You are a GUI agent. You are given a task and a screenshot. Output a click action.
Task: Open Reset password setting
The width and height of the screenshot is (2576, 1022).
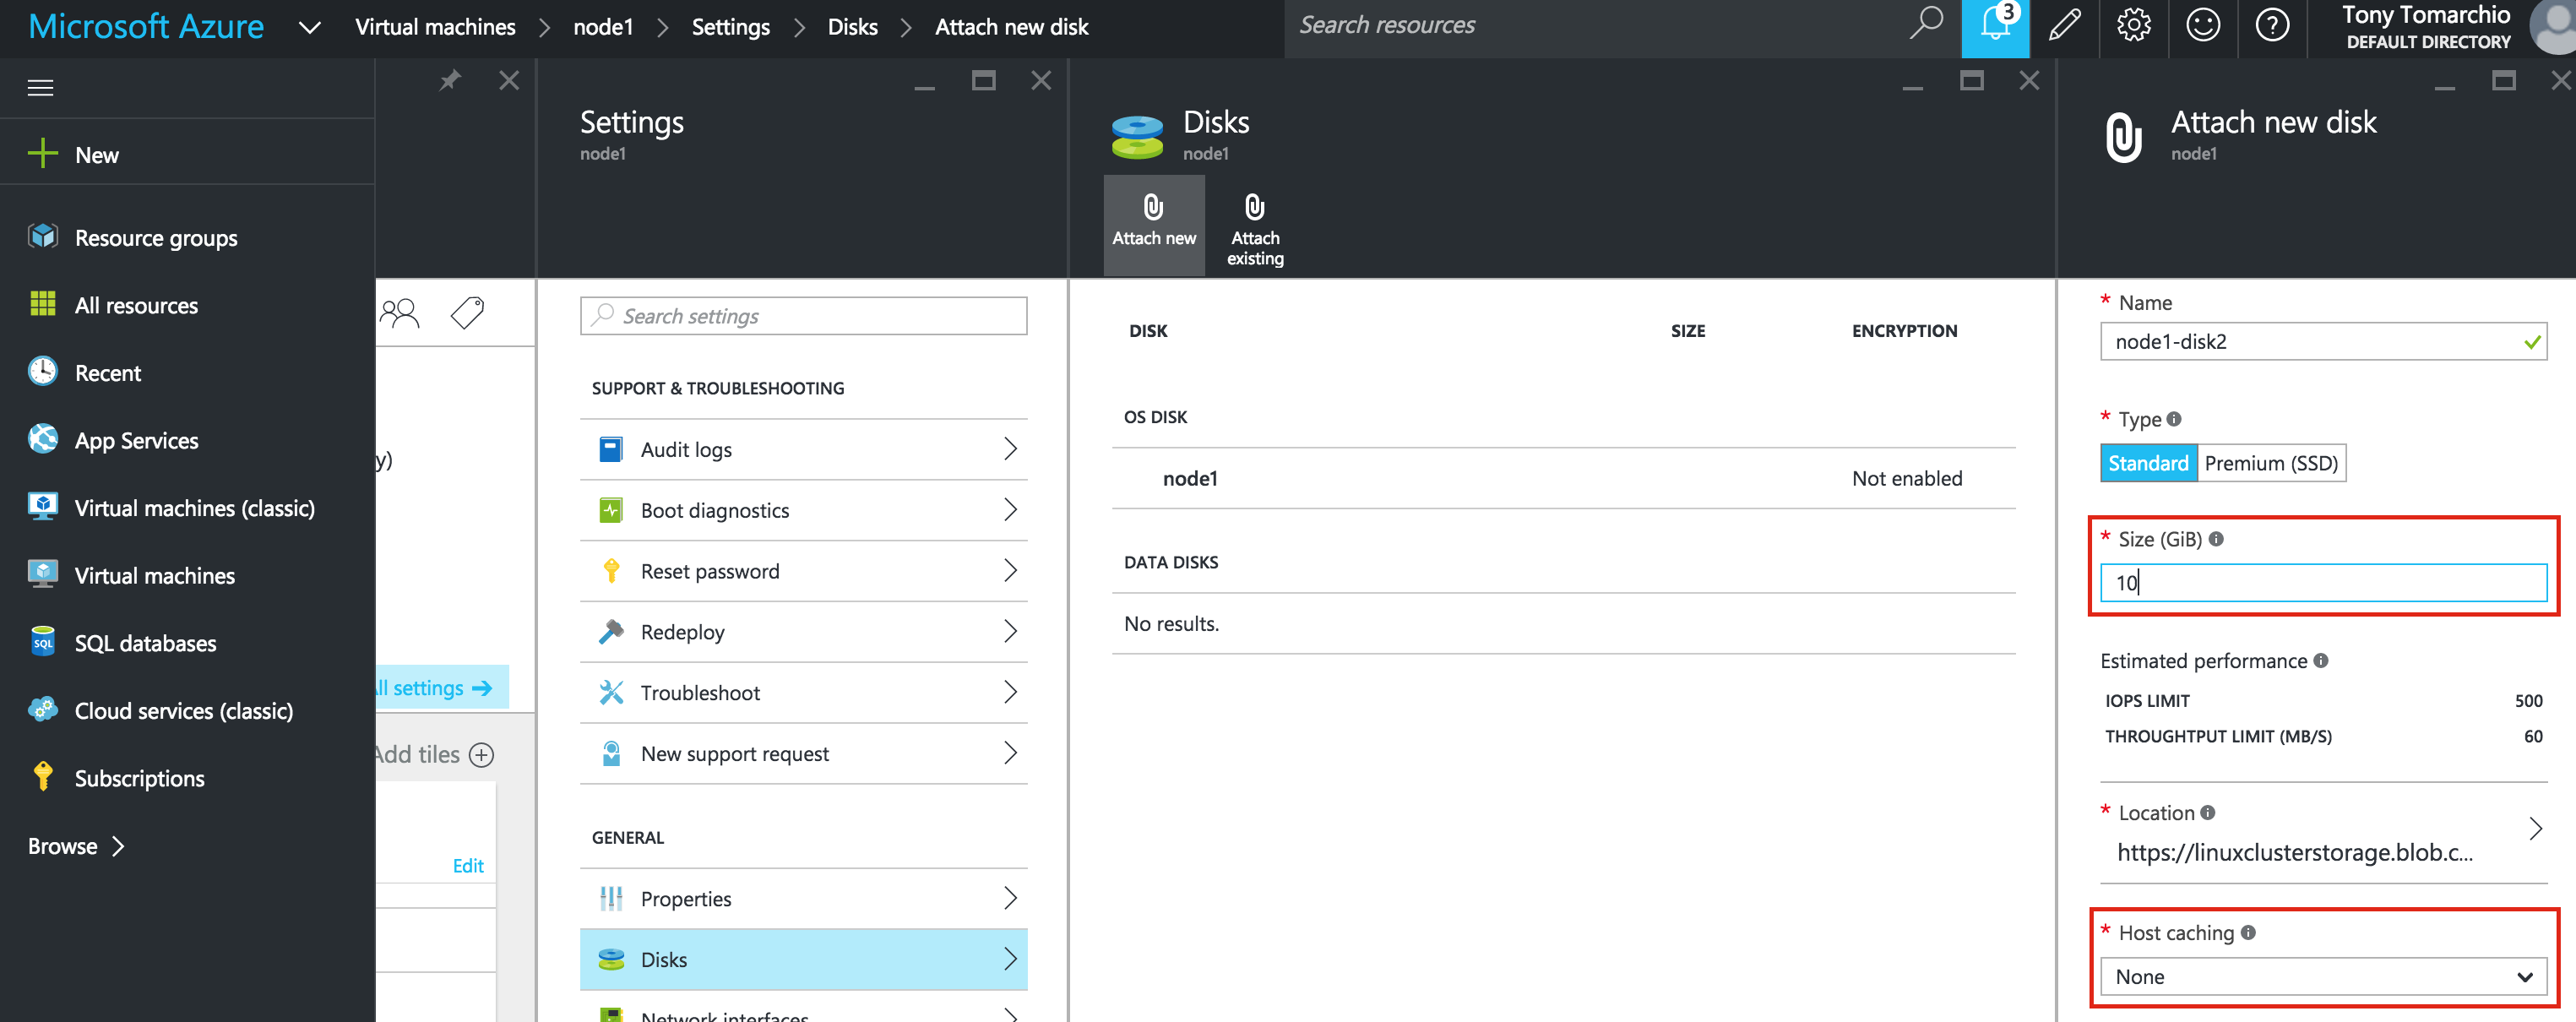click(803, 571)
